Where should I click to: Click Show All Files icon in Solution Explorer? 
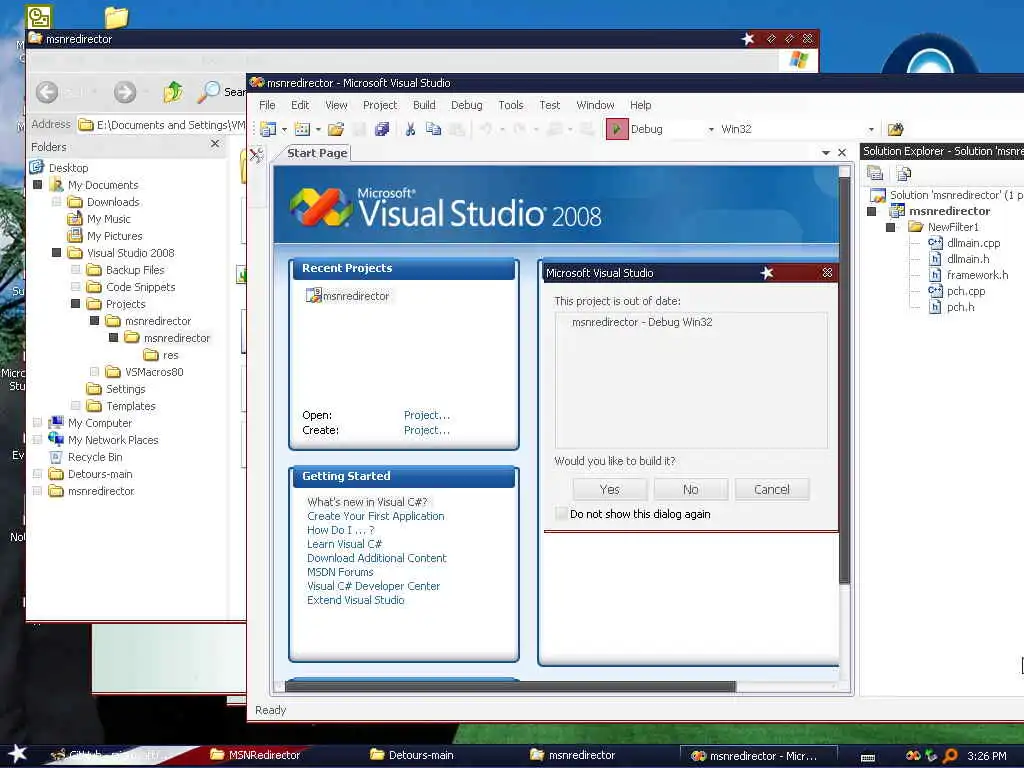point(904,173)
